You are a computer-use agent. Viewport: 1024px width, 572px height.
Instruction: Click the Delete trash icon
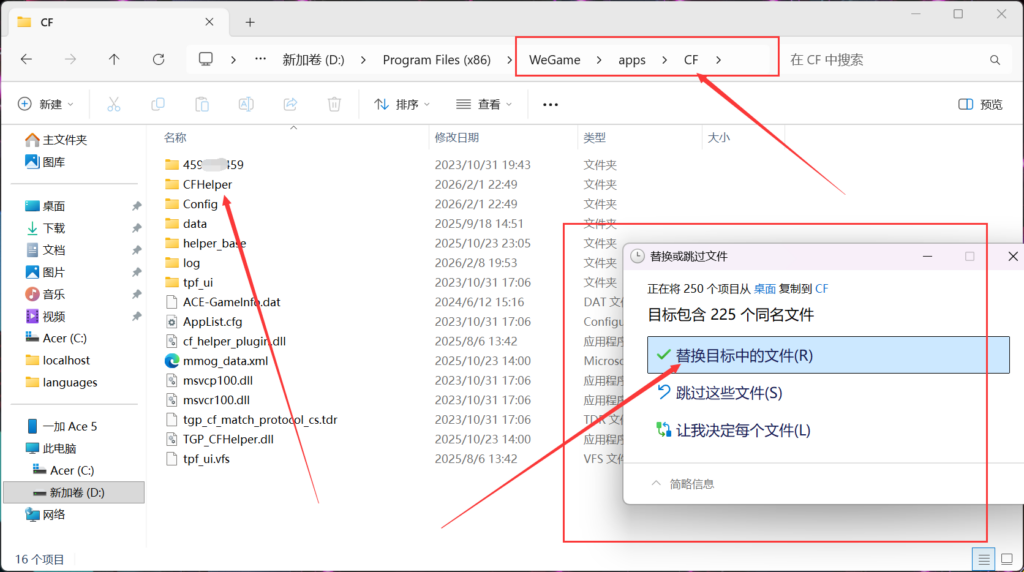(334, 104)
